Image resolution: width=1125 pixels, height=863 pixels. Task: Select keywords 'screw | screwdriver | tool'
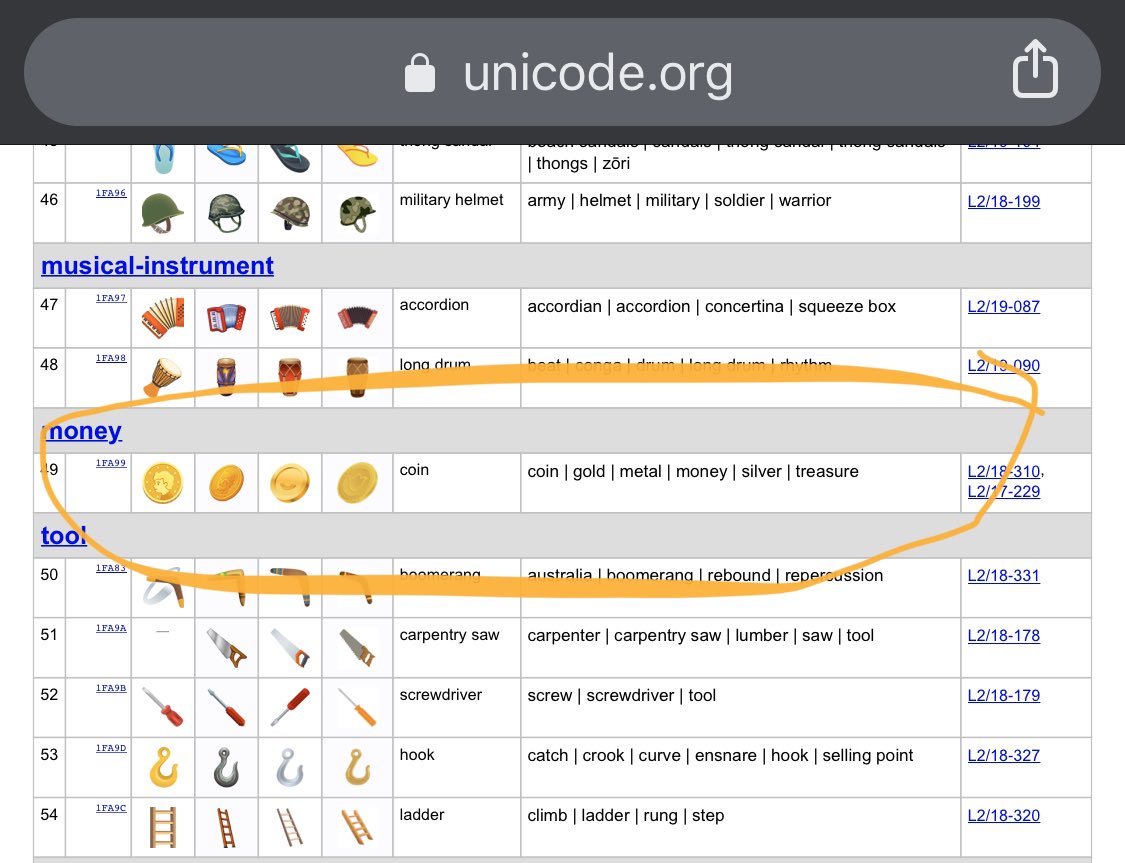(x=621, y=695)
